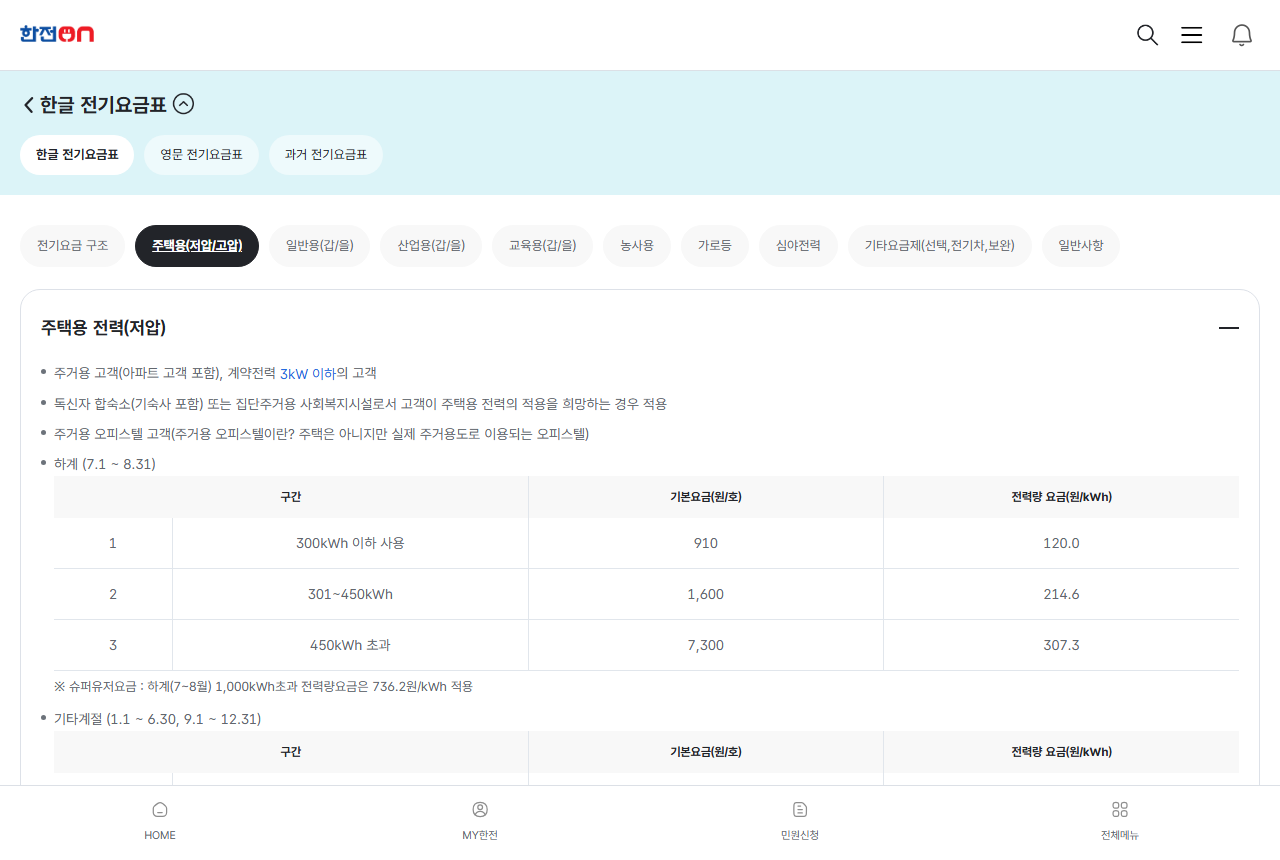Click base charge value 1,600

tap(706, 594)
